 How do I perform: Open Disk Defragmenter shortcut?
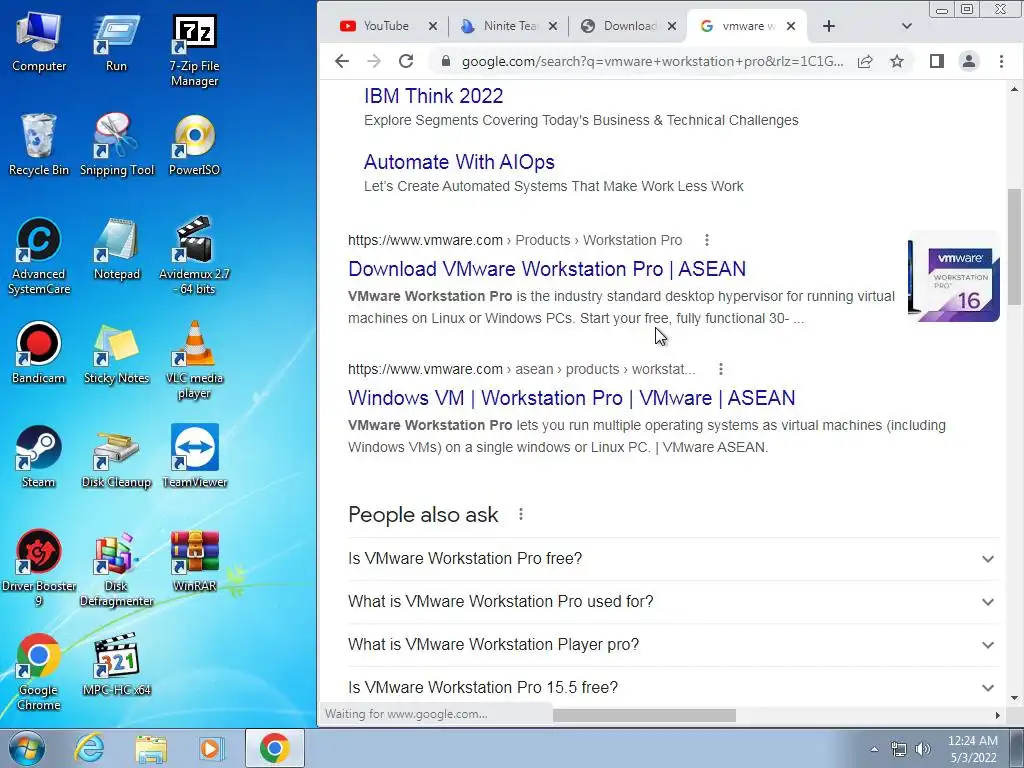point(116,568)
